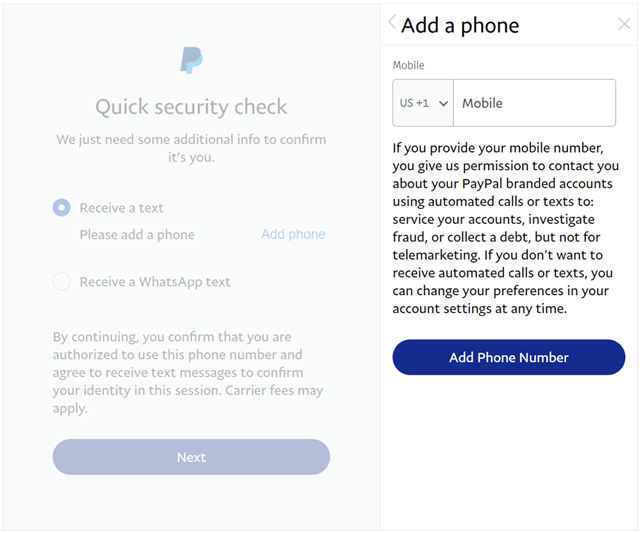640x533 pixels.
Task: Select the Receive a text radio option
Action: [x=62, y=207]
